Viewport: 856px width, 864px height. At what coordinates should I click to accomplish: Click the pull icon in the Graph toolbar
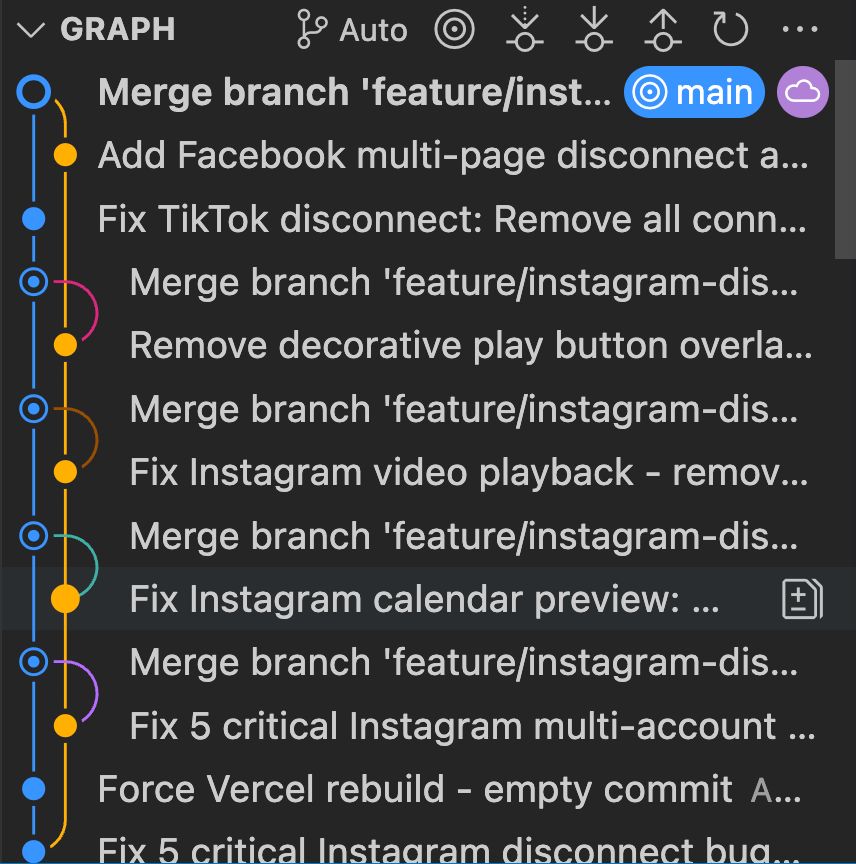[594, 29]
